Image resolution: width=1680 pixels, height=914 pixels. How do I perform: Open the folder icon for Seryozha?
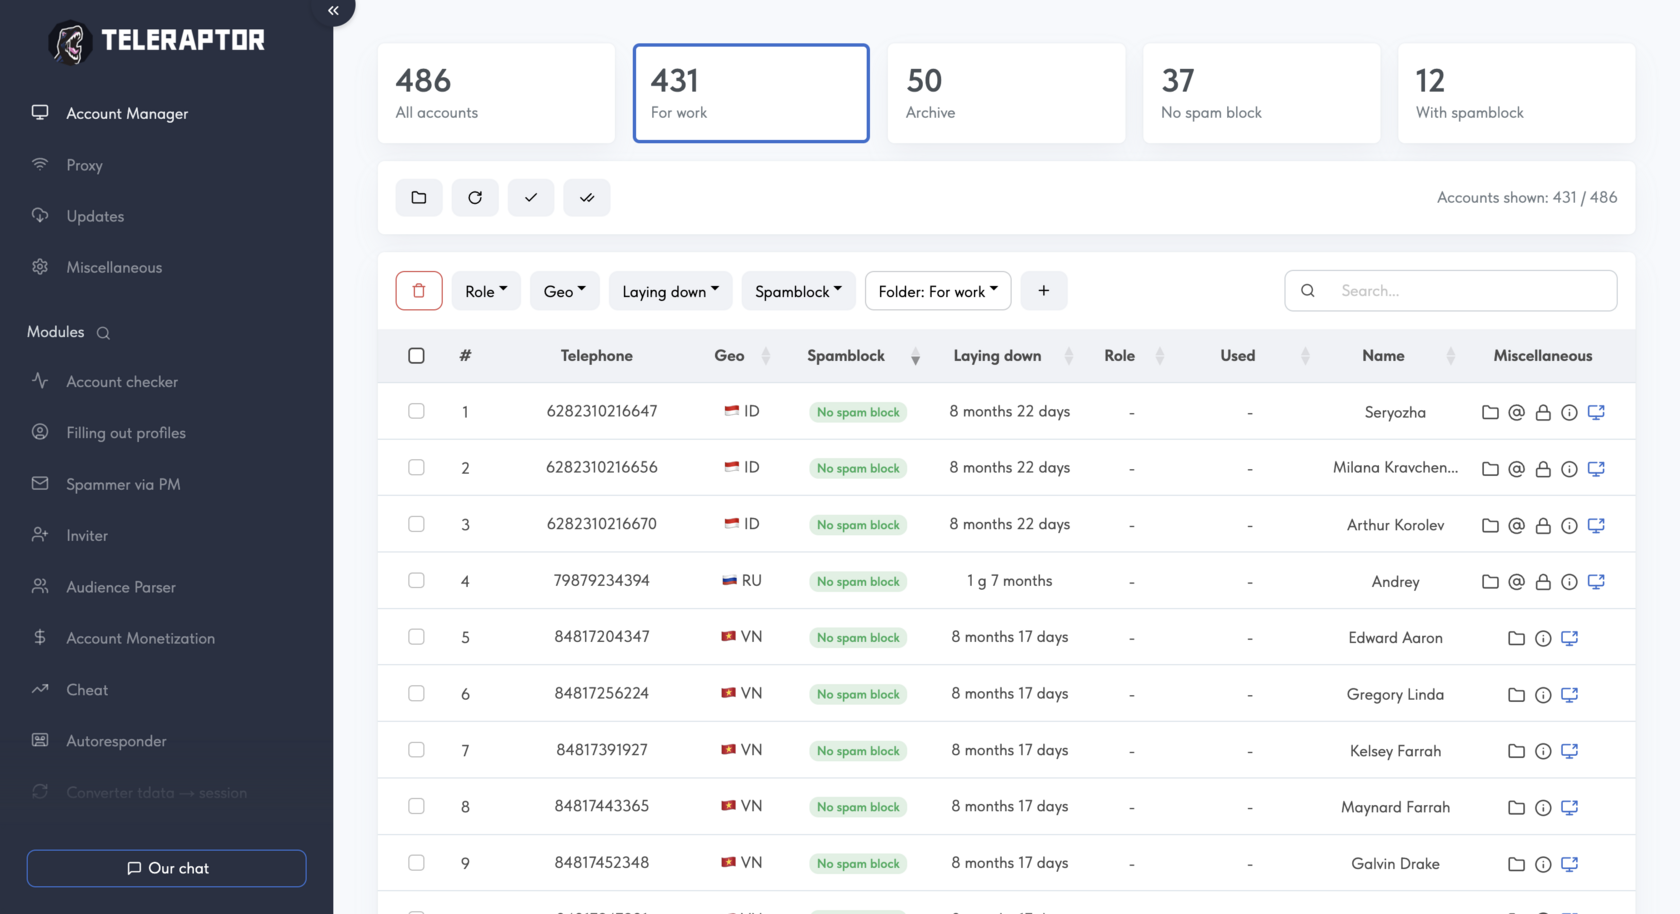click(1490, 412)
